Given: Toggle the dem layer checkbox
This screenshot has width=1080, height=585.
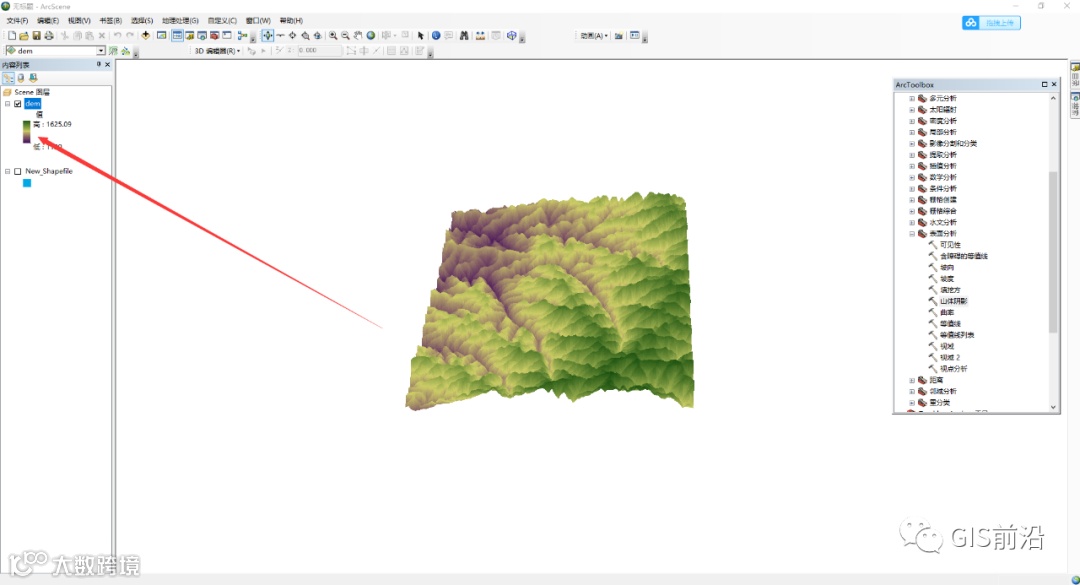Looking at the screenshot, I should click(x=18, y=103).
